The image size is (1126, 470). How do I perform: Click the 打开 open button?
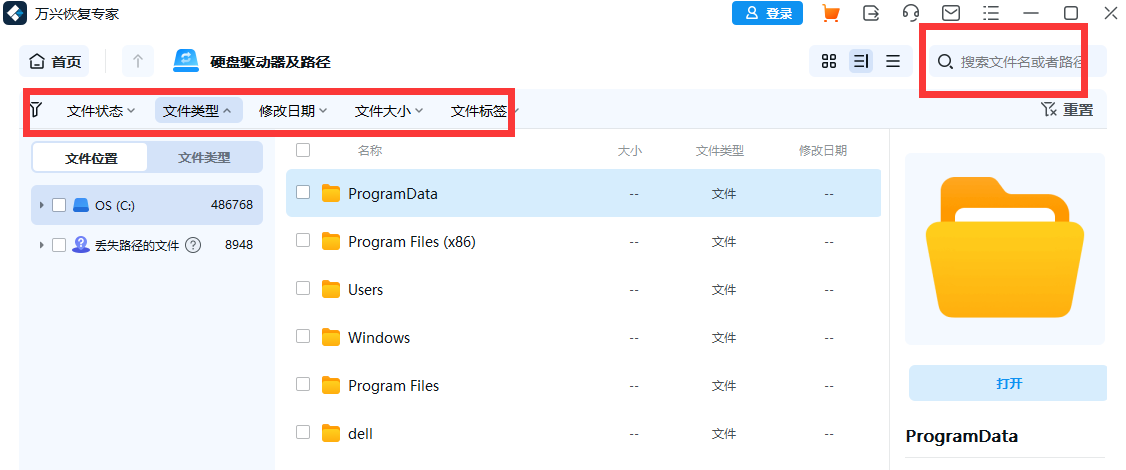pos(1008,383)
